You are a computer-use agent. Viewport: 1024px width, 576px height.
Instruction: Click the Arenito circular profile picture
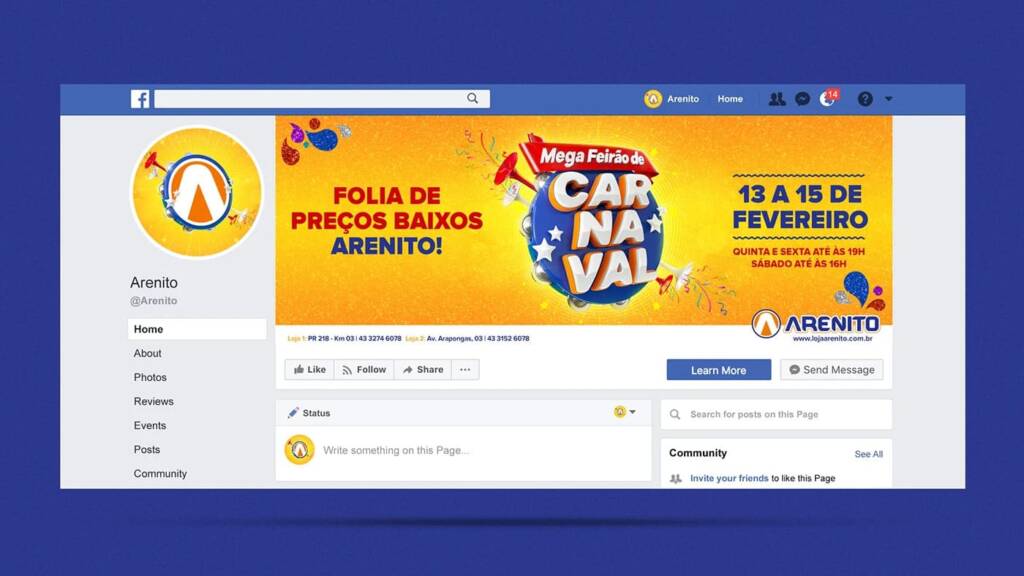[x=197, y=192]
